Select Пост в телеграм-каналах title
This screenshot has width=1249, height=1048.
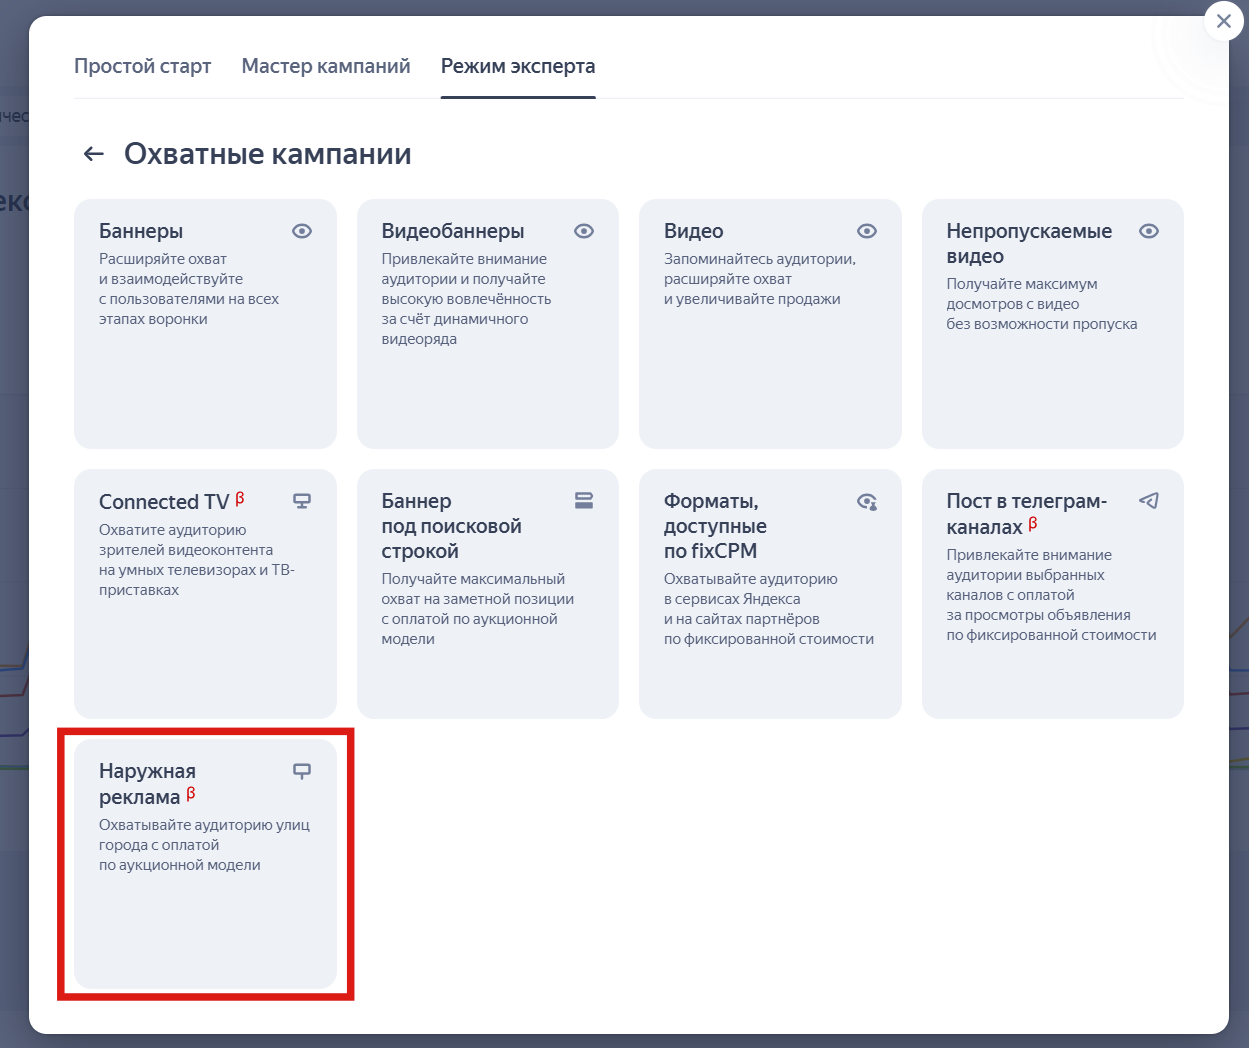click(x=1026, y=513)
